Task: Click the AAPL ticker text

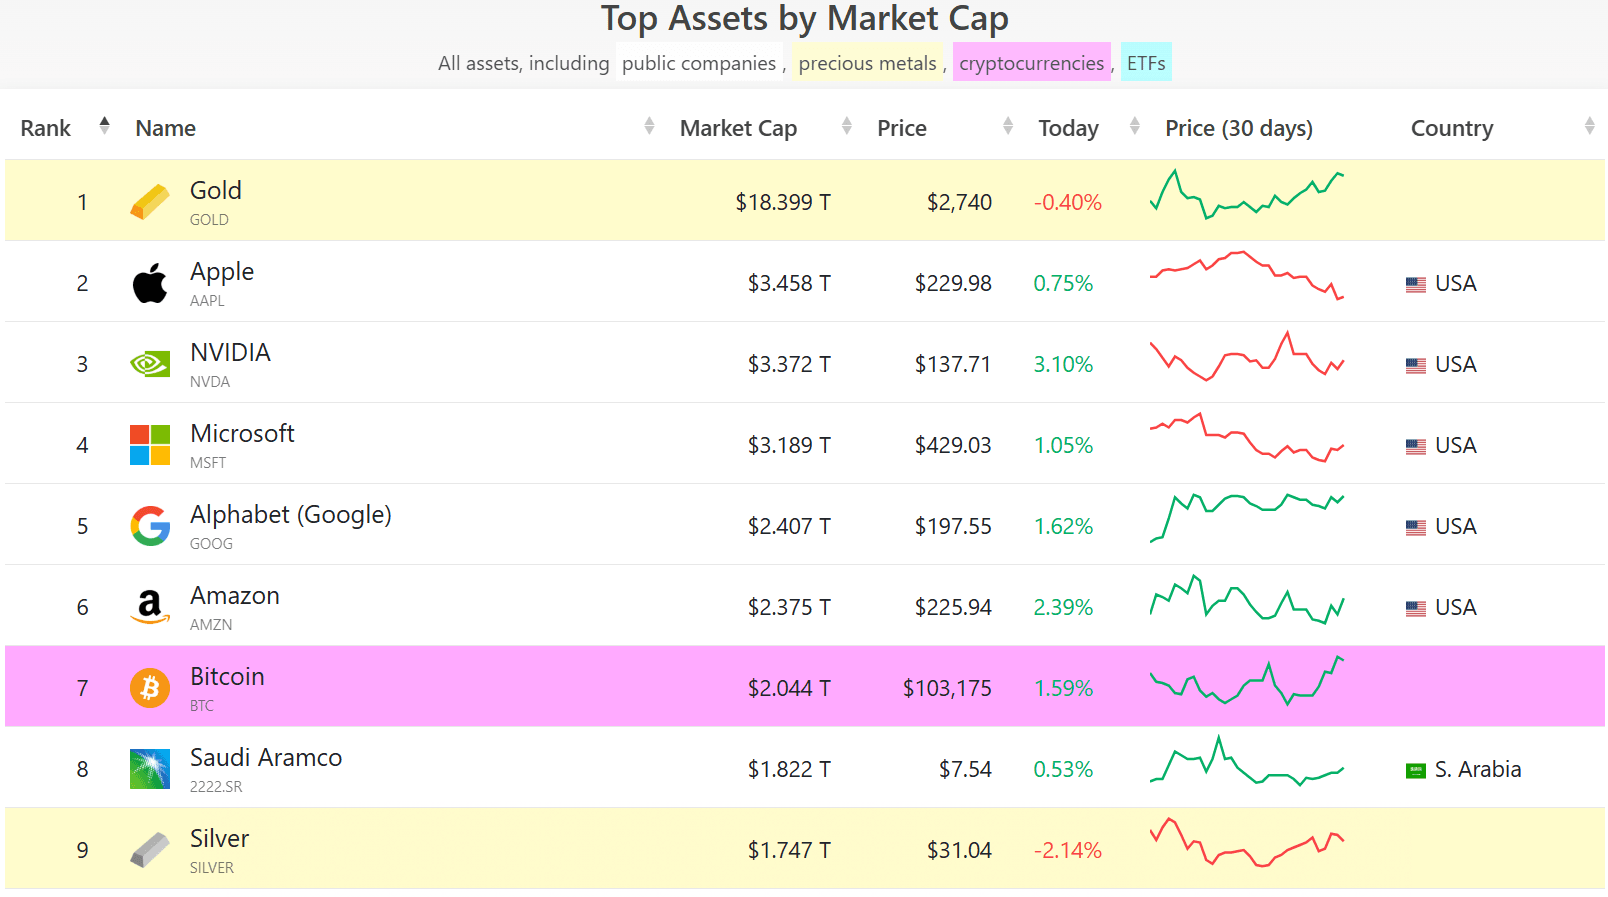Action: pyautogui.click(x=207, y=300)
